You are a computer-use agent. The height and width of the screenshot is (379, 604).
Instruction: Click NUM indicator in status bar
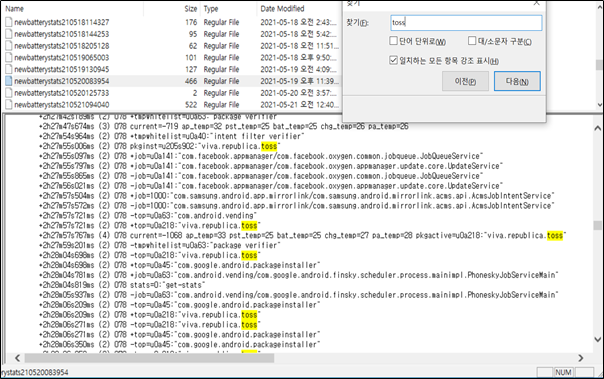tap(563, 372)
